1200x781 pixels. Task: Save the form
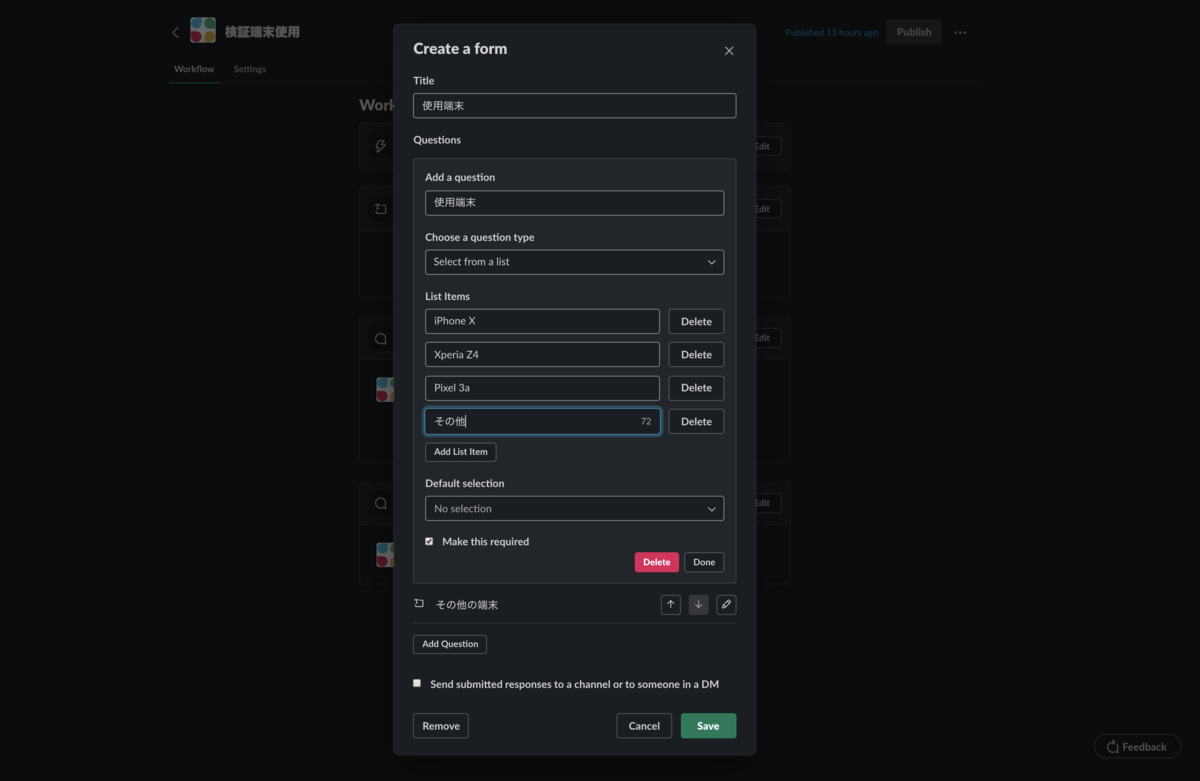click(x=708, y=726)
